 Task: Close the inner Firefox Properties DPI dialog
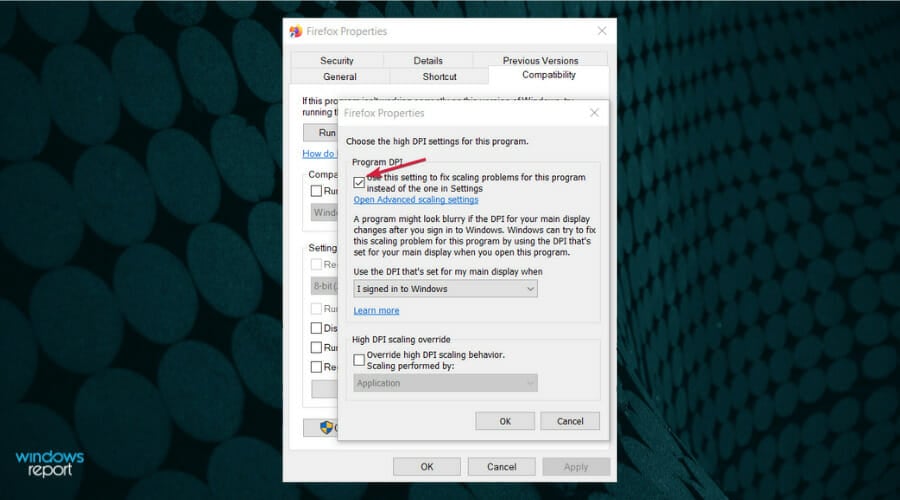[x=594, y=113]
